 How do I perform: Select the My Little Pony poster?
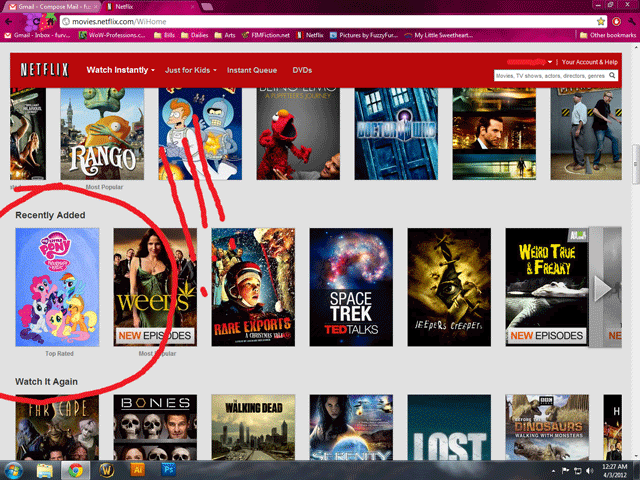[x=57, y=287]
